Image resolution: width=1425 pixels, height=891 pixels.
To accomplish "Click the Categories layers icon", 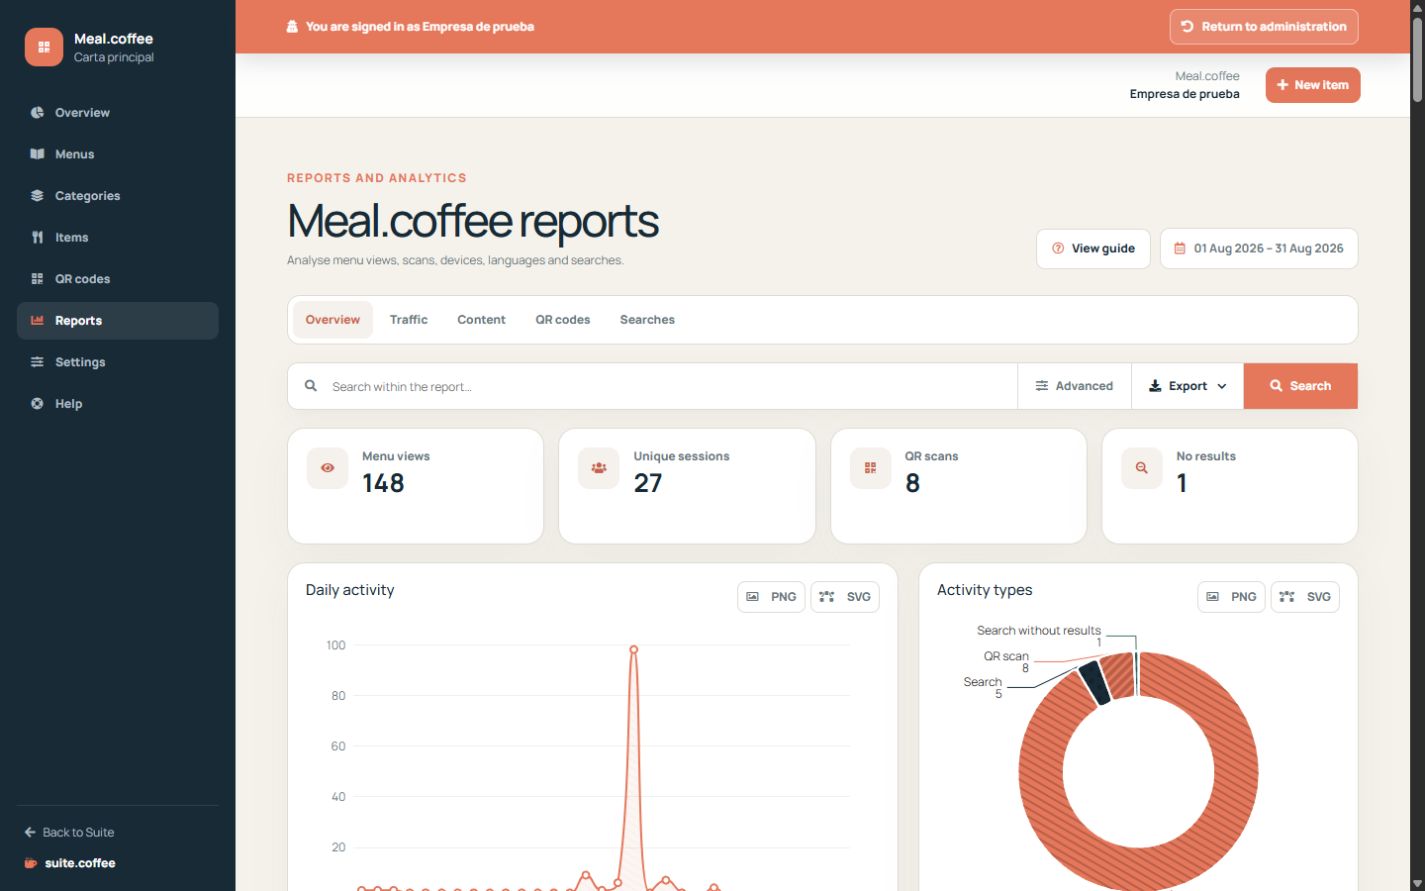I will (37, 196).
